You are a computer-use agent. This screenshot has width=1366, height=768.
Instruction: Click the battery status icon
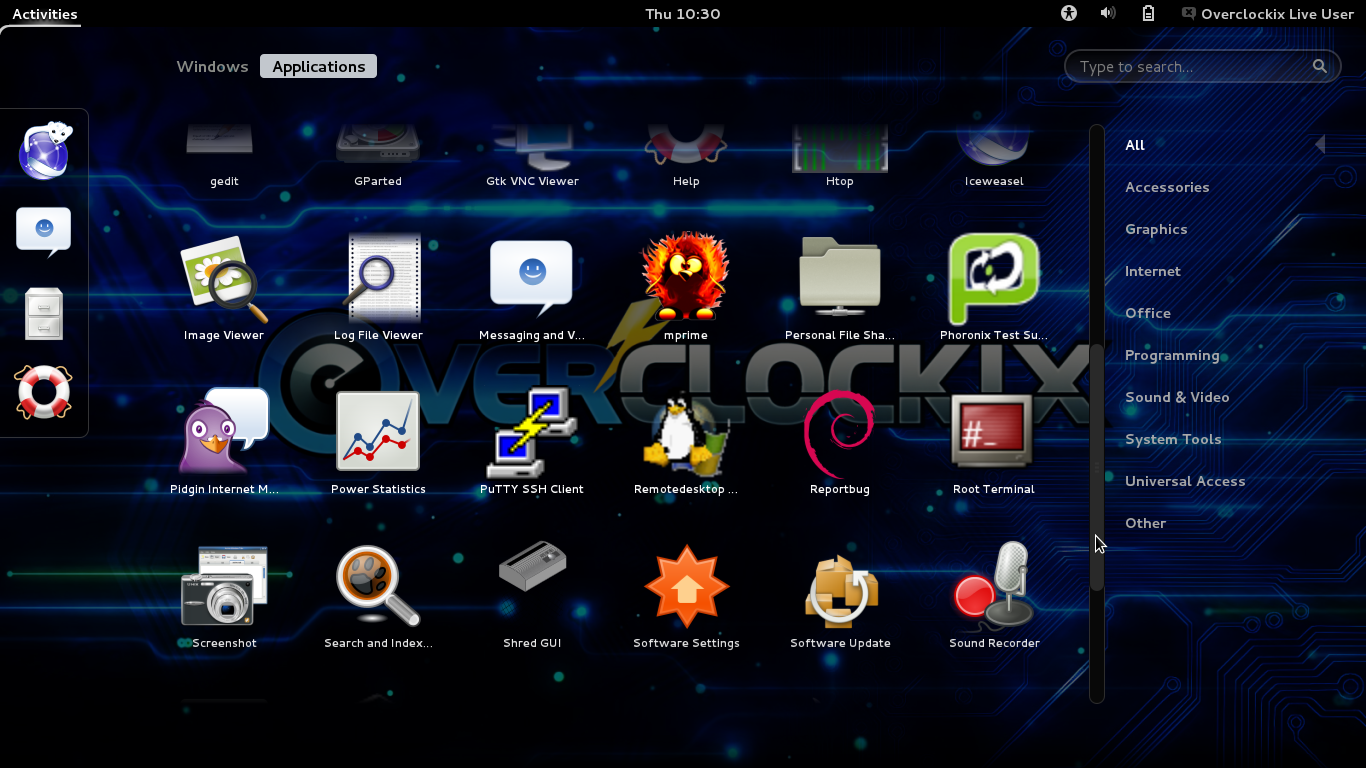[x=1148, y=13]
